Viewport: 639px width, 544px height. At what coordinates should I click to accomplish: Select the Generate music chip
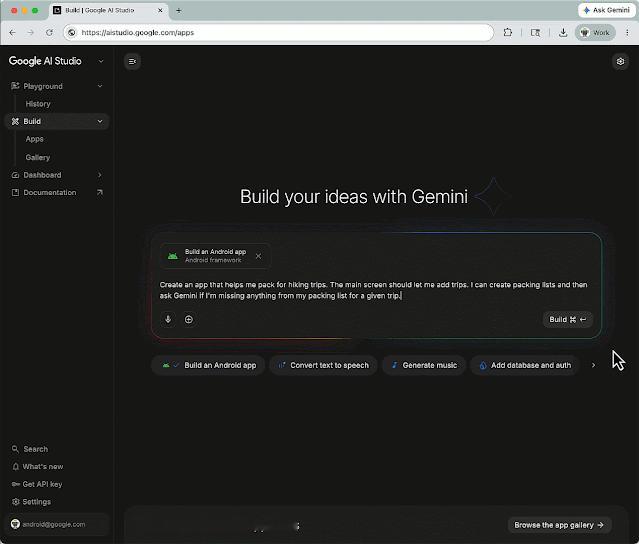pos(424,365)
